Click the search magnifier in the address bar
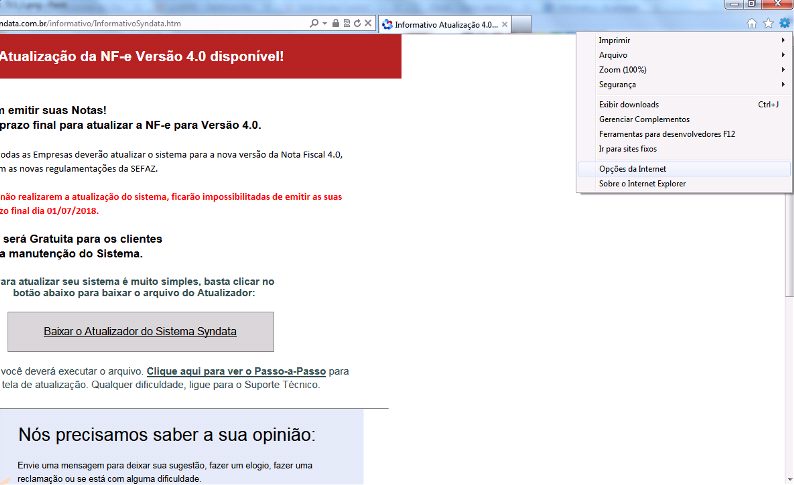The image size is (794, 485). 314,23
